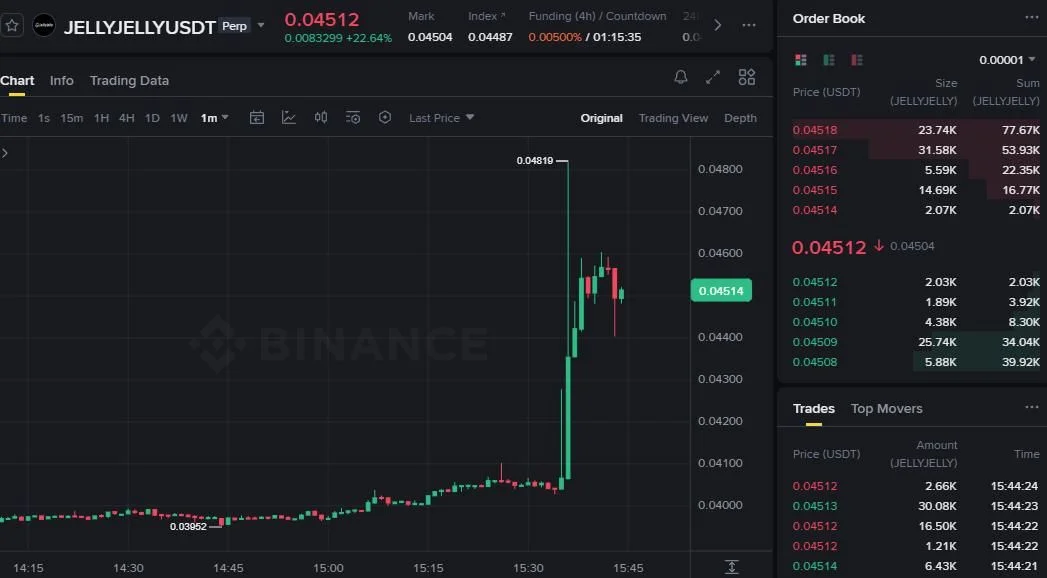The height and width of the screenshot is (578, 1047).
Task: Click the ask price 0.04517 row
Action: point(916,150)
